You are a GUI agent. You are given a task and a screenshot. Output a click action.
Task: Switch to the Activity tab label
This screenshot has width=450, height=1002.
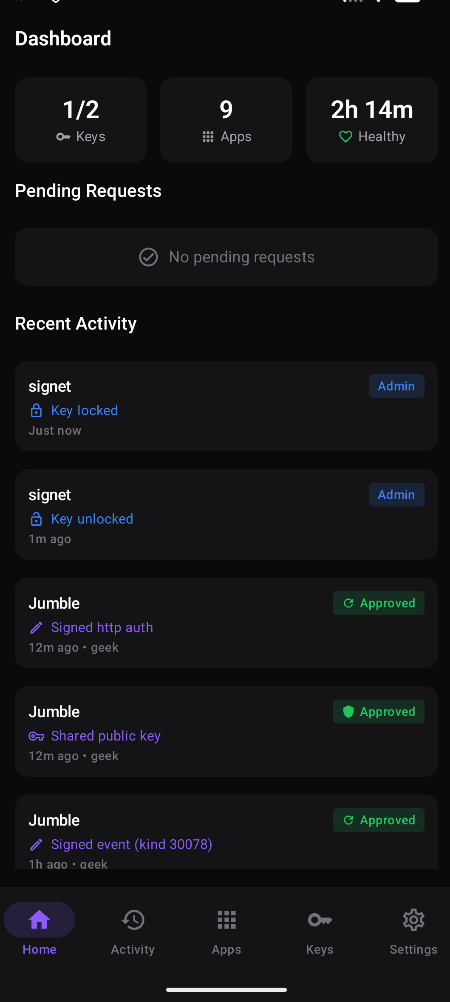(133, 950)
